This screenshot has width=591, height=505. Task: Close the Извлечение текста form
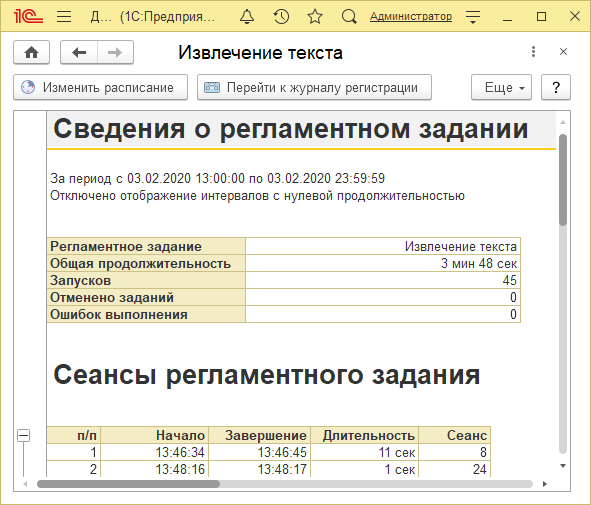[563, 52]
